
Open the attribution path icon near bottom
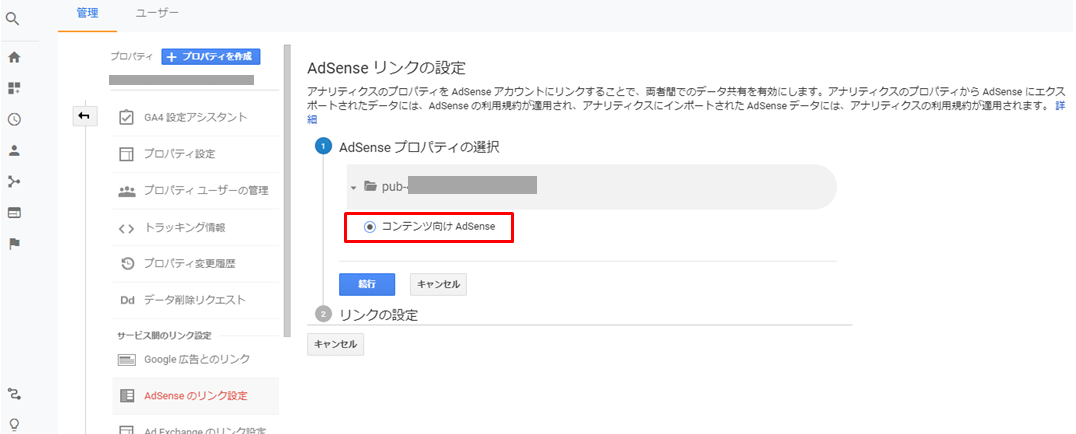pyautogui.click(x=14, y=393)
